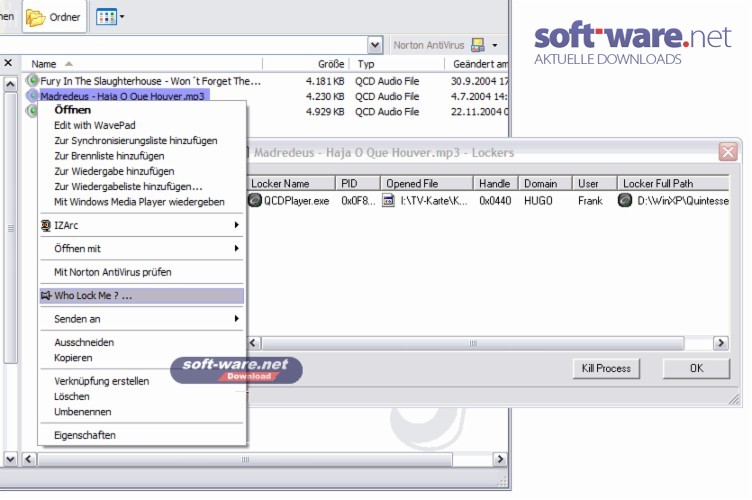The height and width of the screenshot is (500, 752).
Task: Click the Lockers list left scroll arrow
Action: (254, 343)
